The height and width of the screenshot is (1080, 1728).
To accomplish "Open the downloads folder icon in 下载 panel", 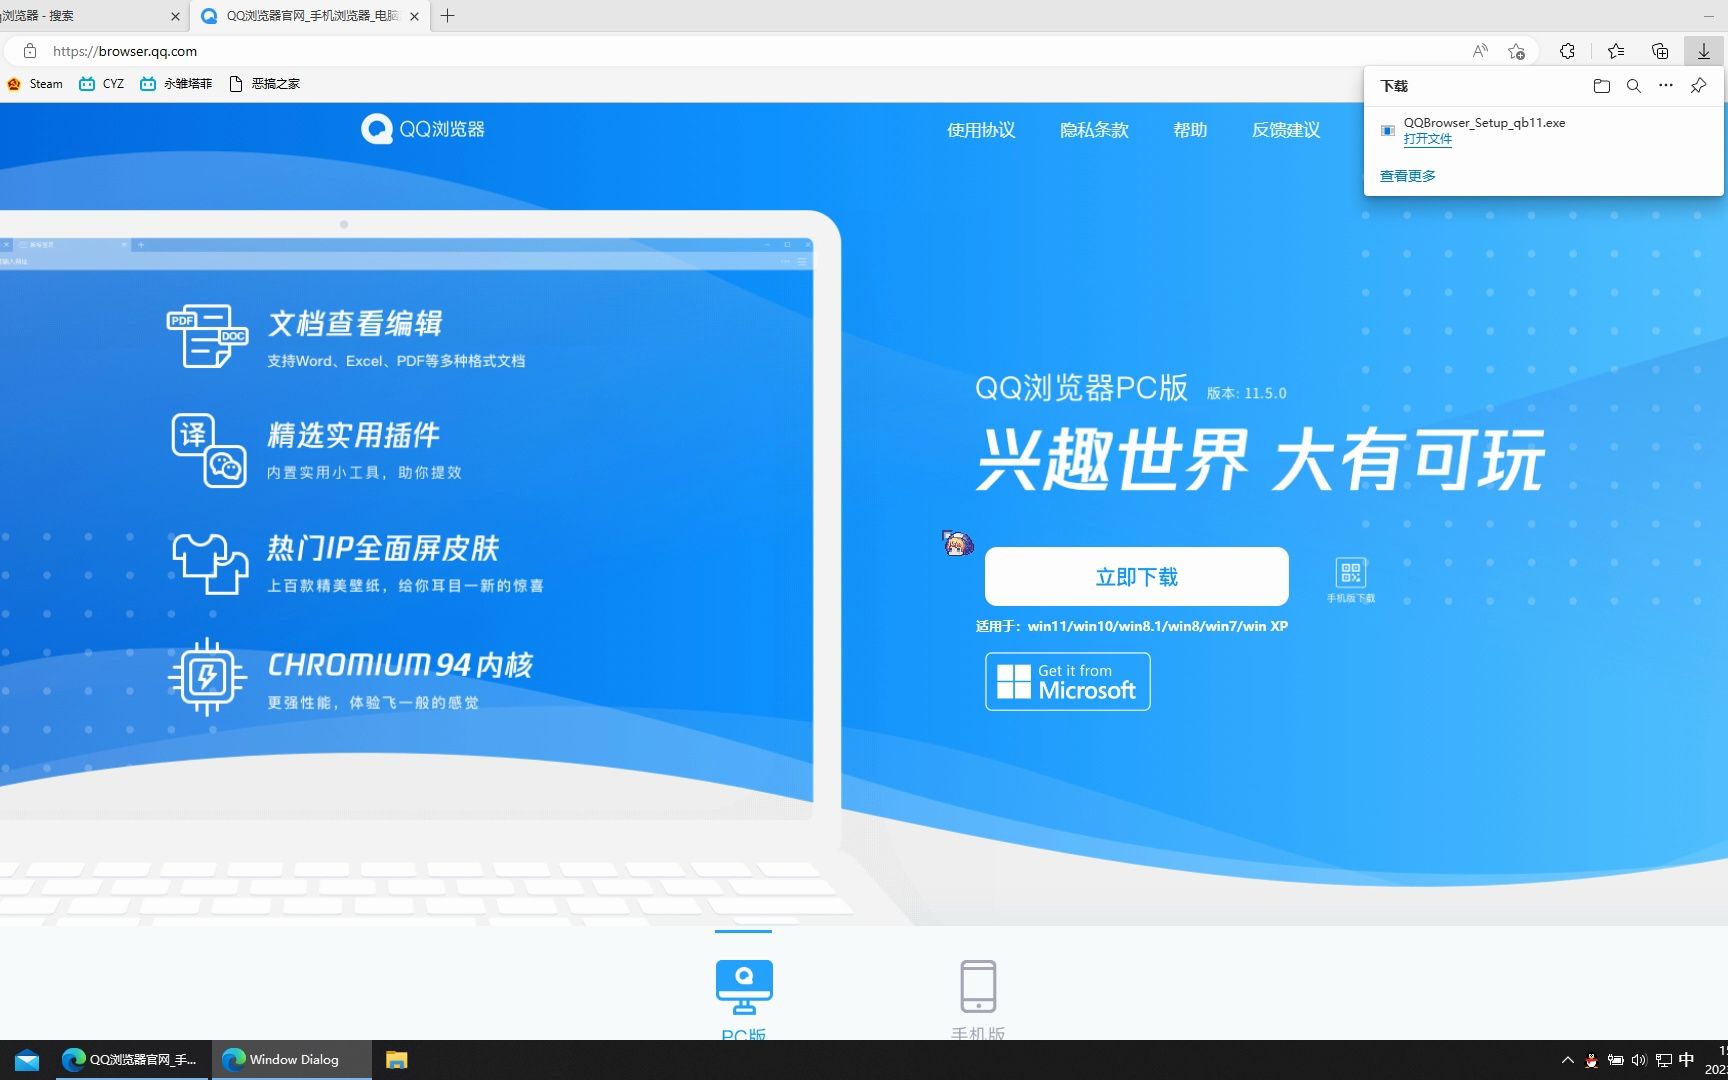I will 1600,86.
